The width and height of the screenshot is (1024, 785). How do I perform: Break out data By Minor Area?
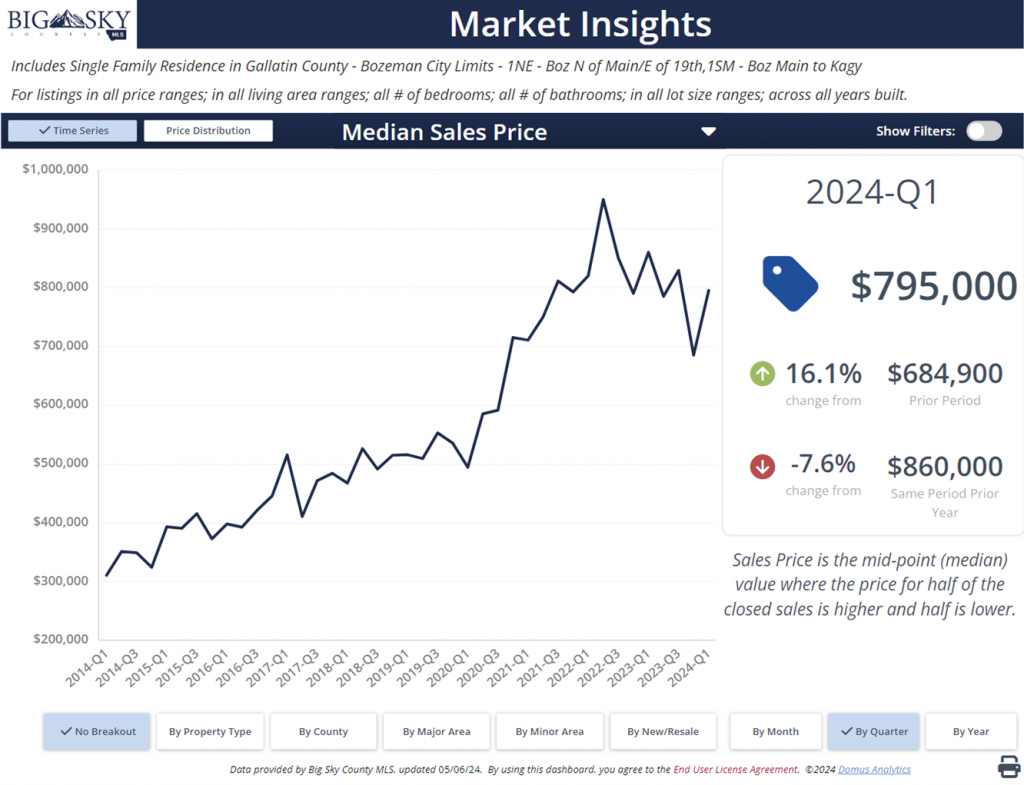(x=549, y=732)
